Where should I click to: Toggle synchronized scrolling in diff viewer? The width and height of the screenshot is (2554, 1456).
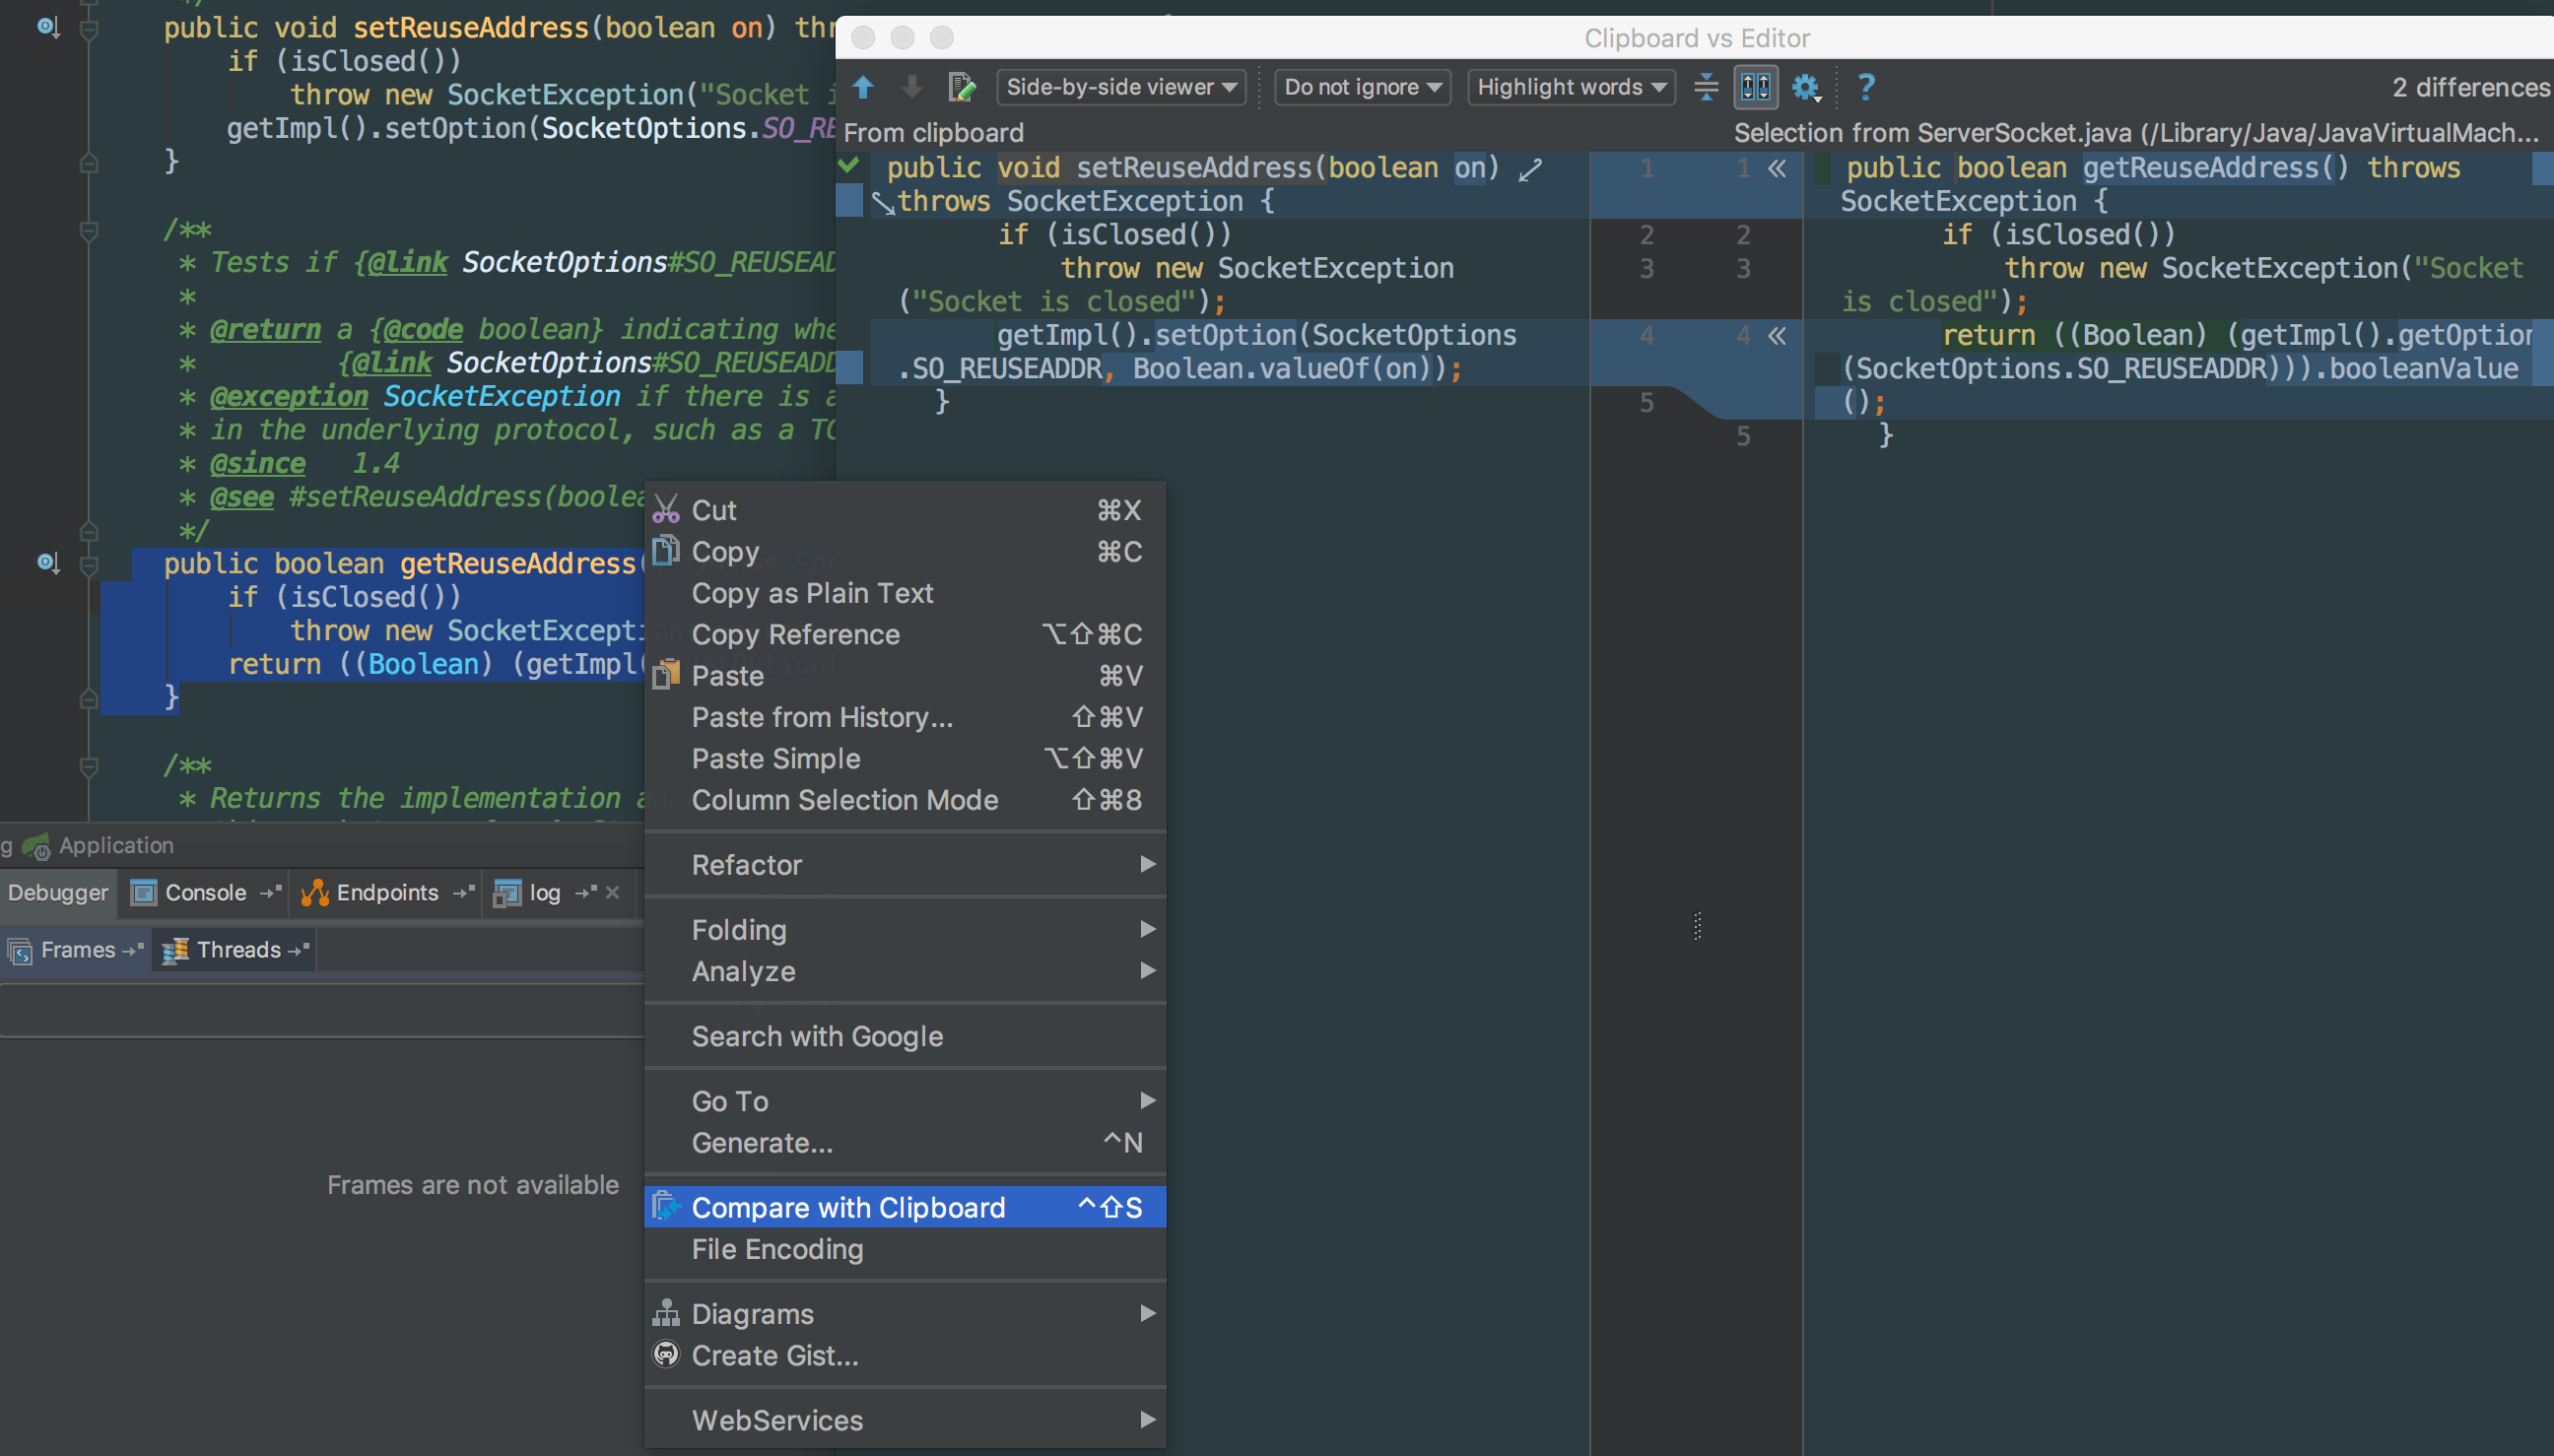click(x=1755, y=87)
